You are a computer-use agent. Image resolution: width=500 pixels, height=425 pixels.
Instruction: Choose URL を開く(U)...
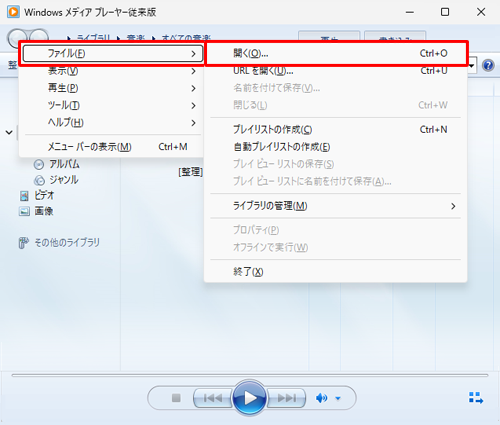pos(335,71)
